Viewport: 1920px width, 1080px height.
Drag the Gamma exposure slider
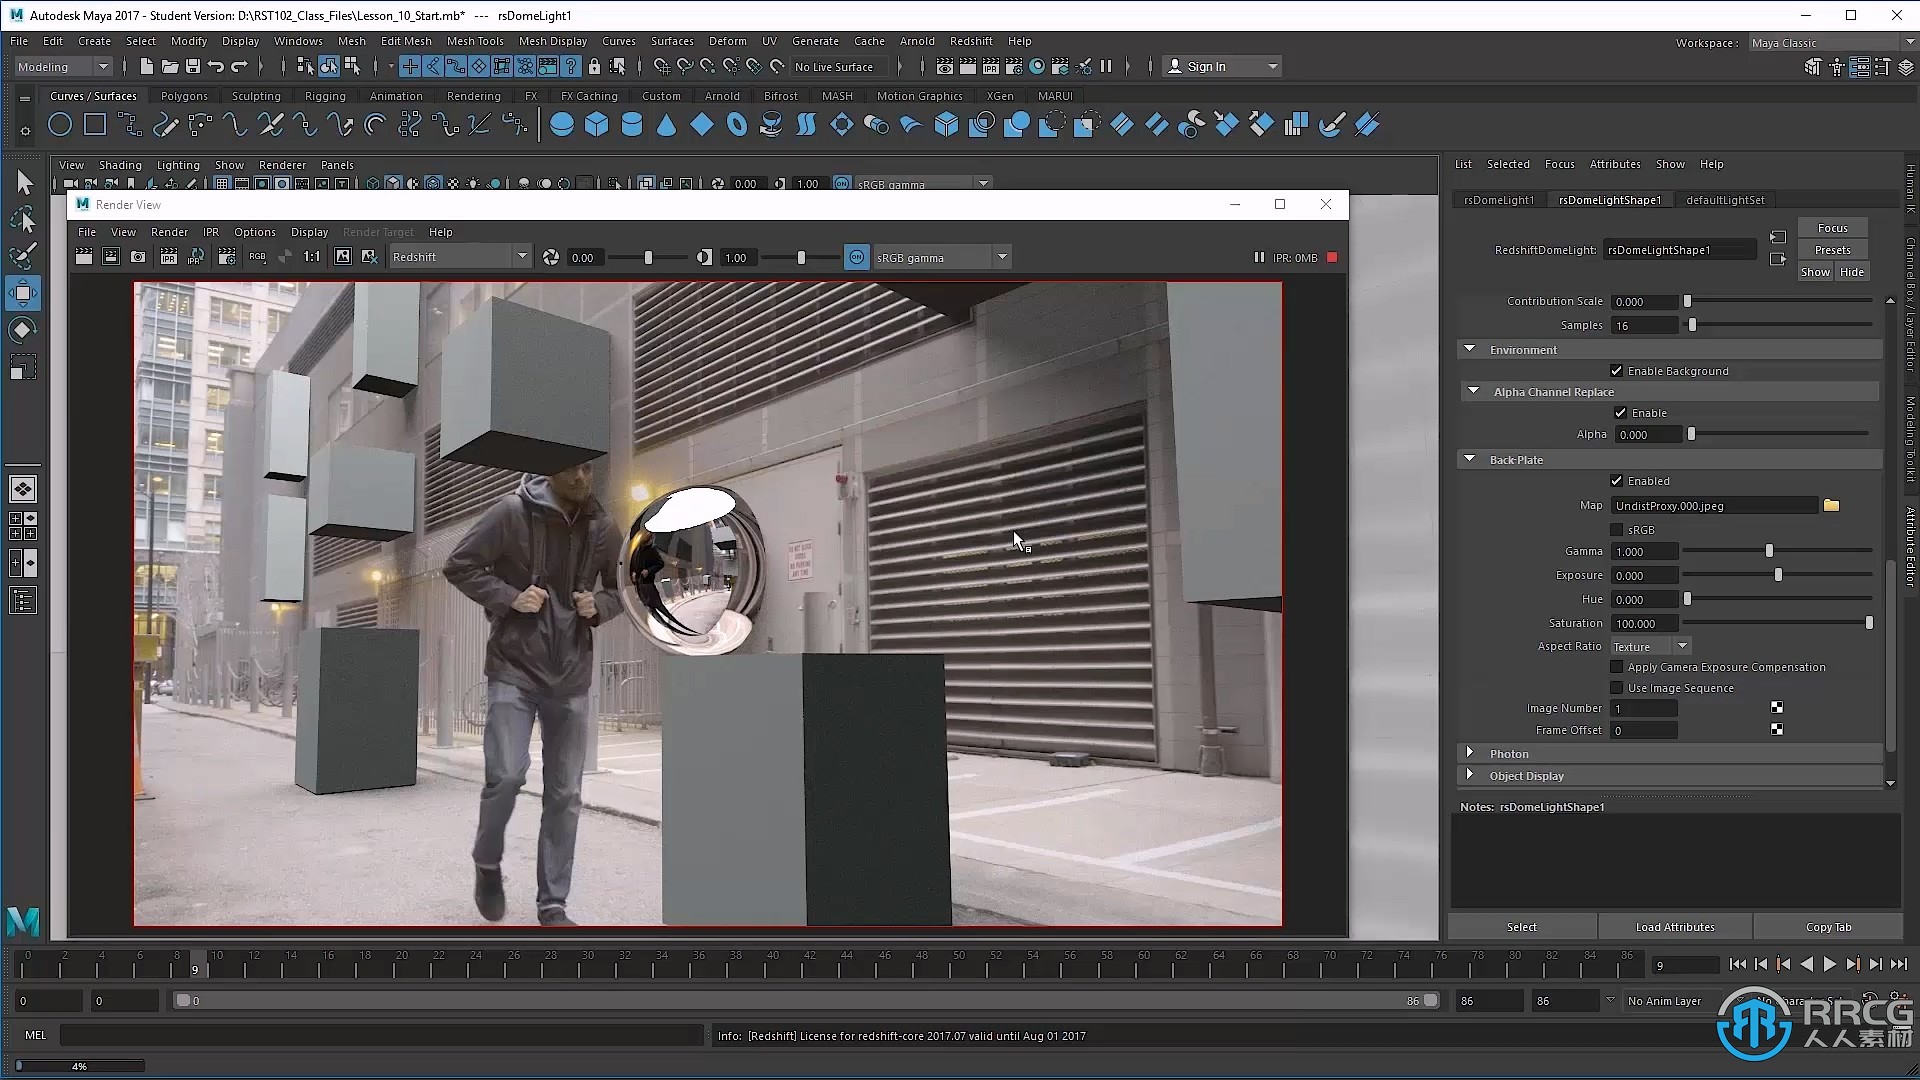1768,551
